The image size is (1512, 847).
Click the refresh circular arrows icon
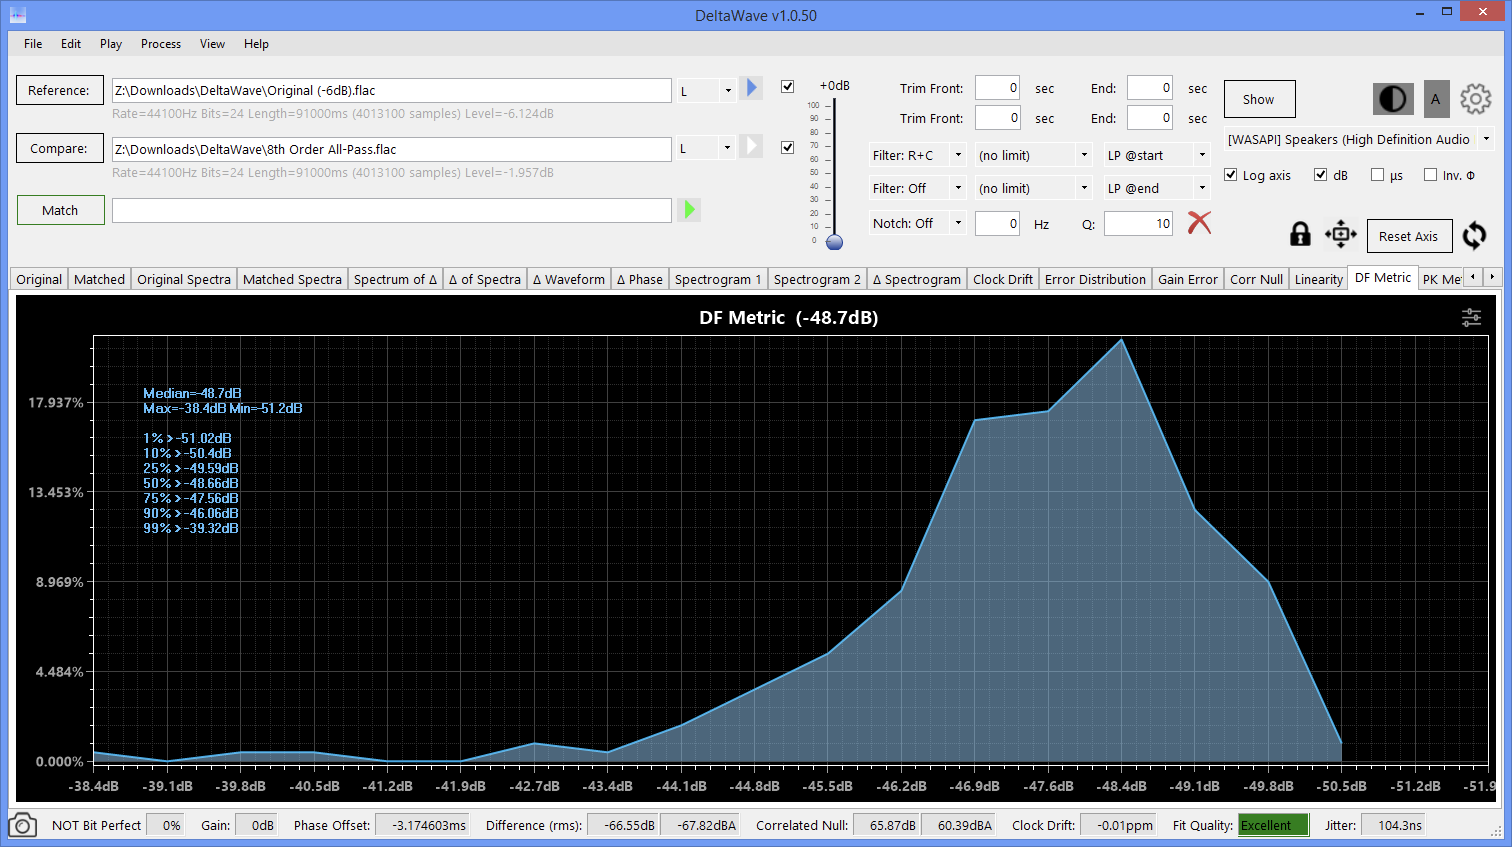[1474, 235]
